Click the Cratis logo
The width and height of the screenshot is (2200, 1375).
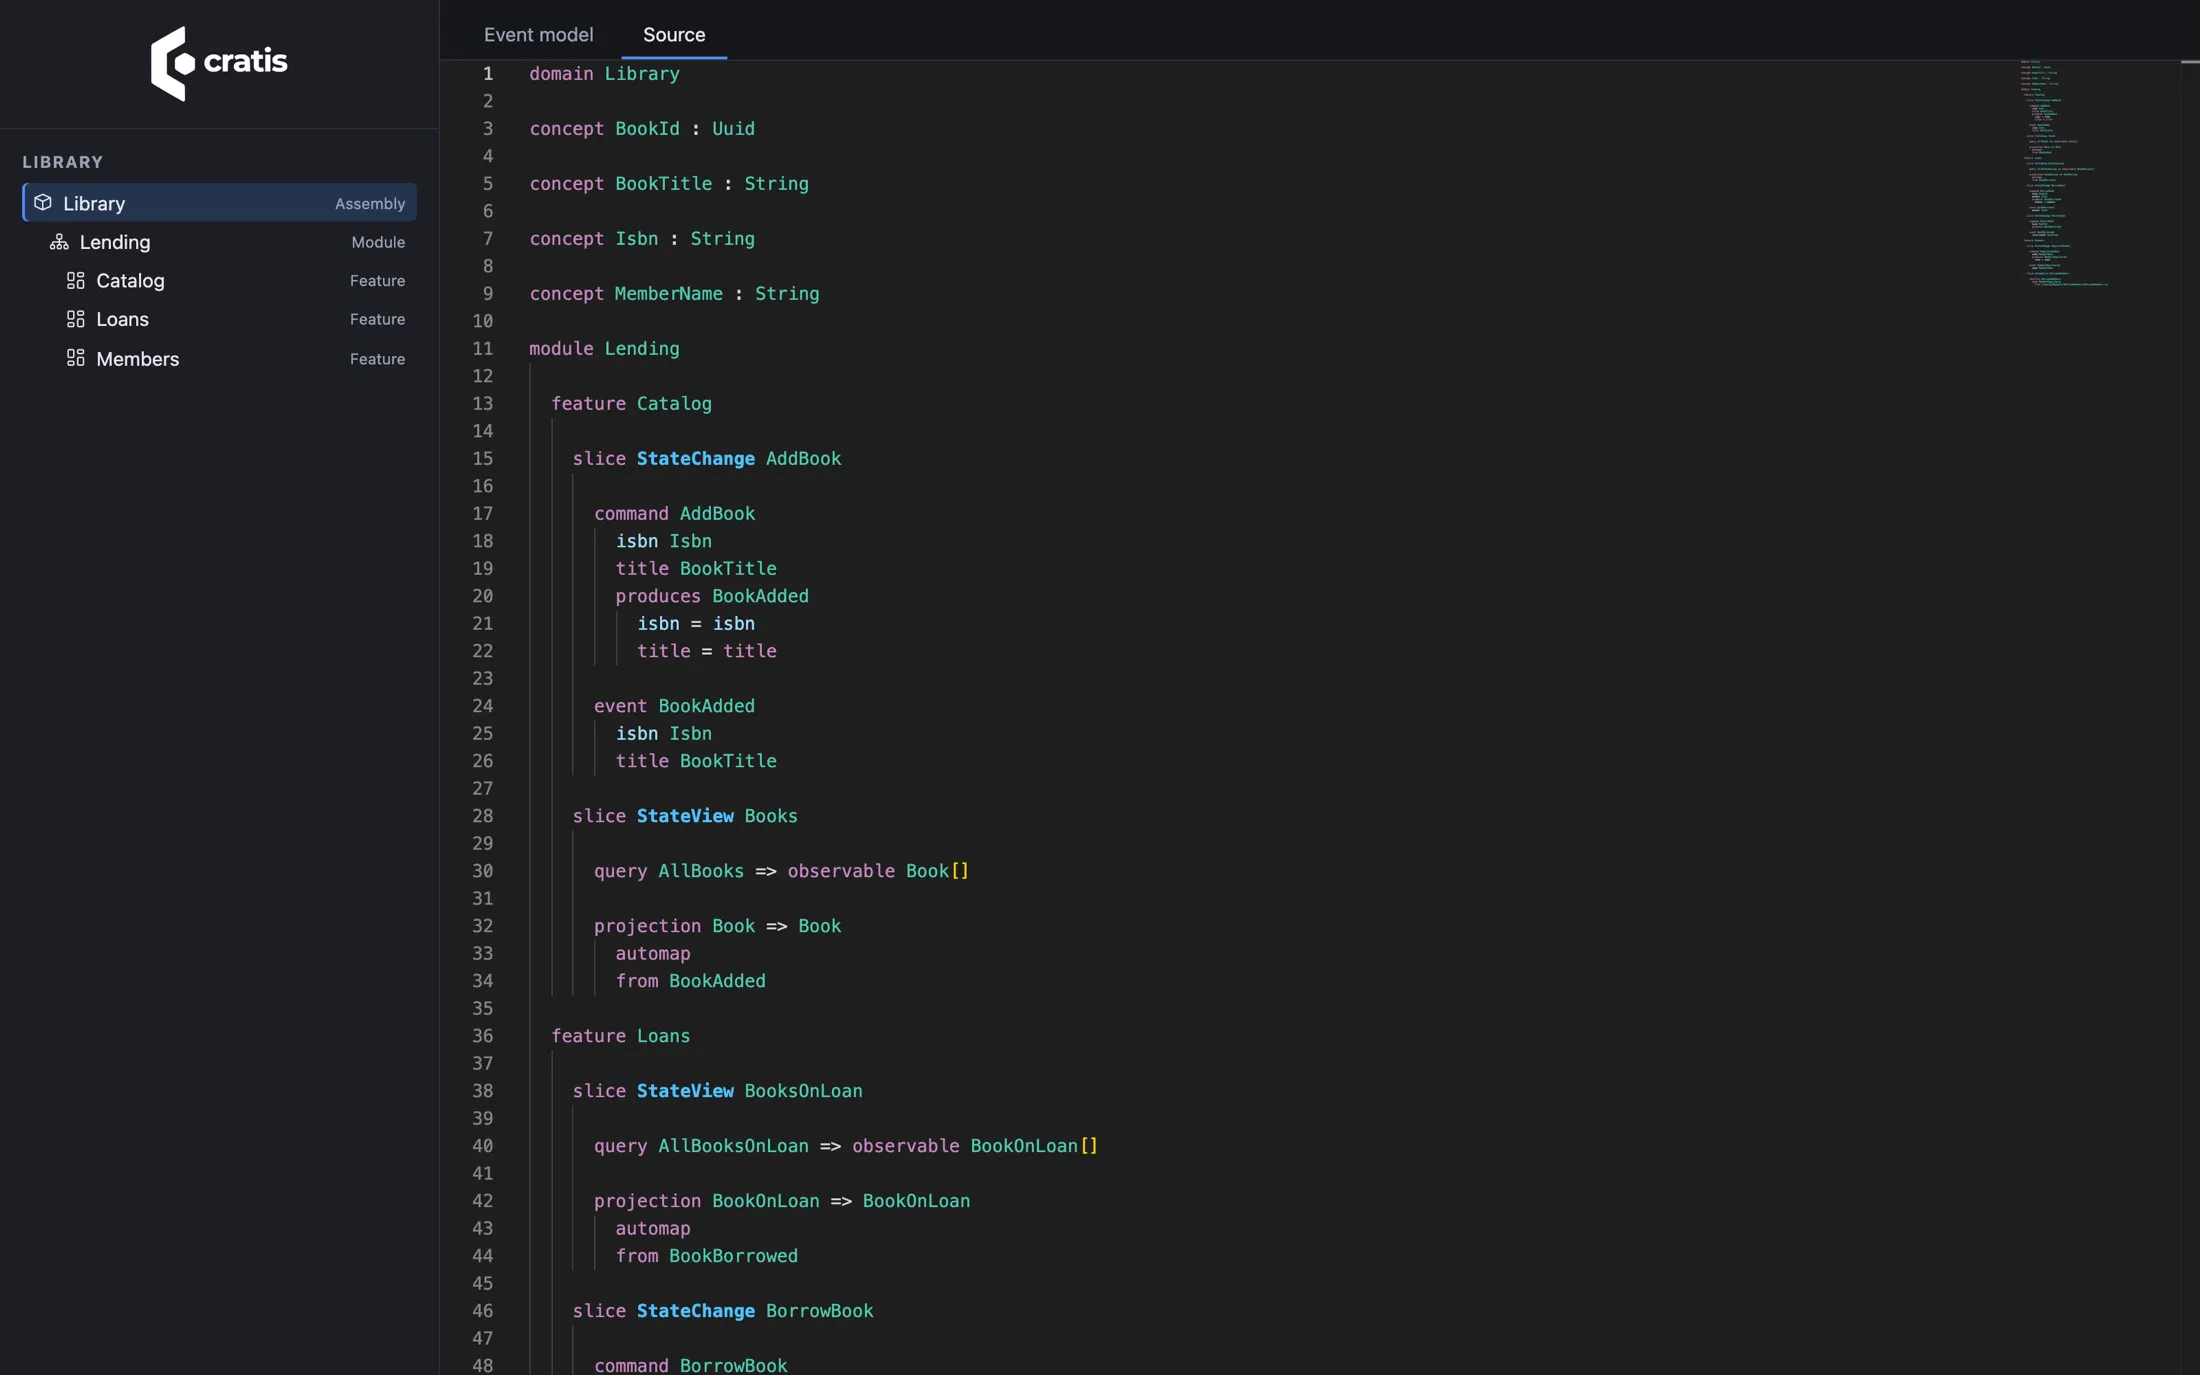(x=219, y=63)
